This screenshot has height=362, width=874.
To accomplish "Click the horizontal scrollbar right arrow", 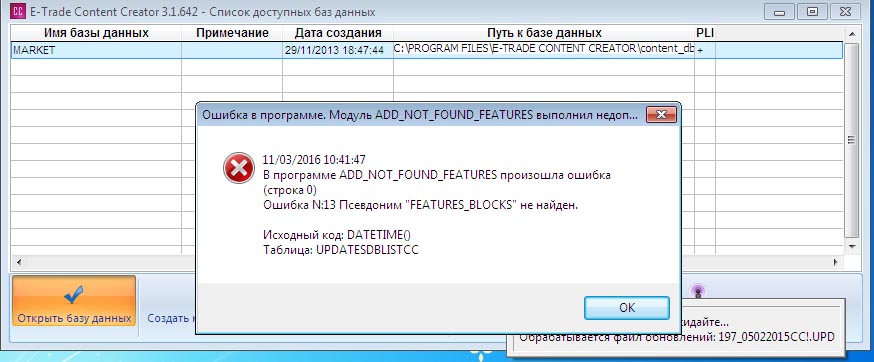I will coord(836,261).
